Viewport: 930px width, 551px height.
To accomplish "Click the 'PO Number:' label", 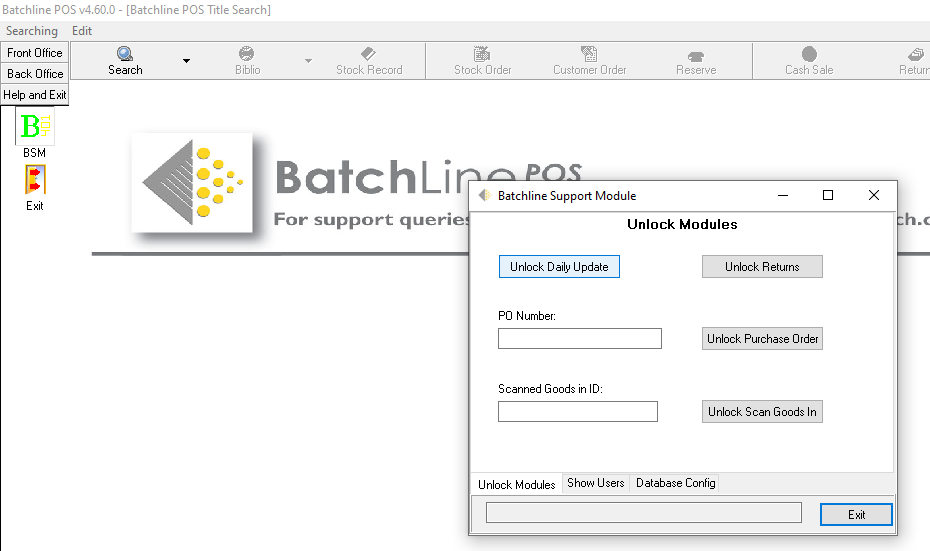I will pyautogui.click(x=527, y=316).
